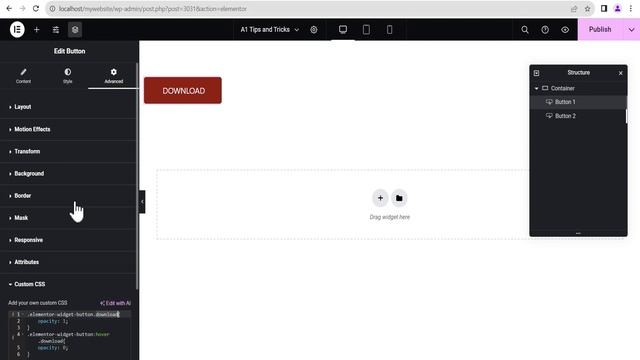The width and height of the screenshot is (640, 360).
Task: Open page settings gear icon
Action: (x=313, y=29)
